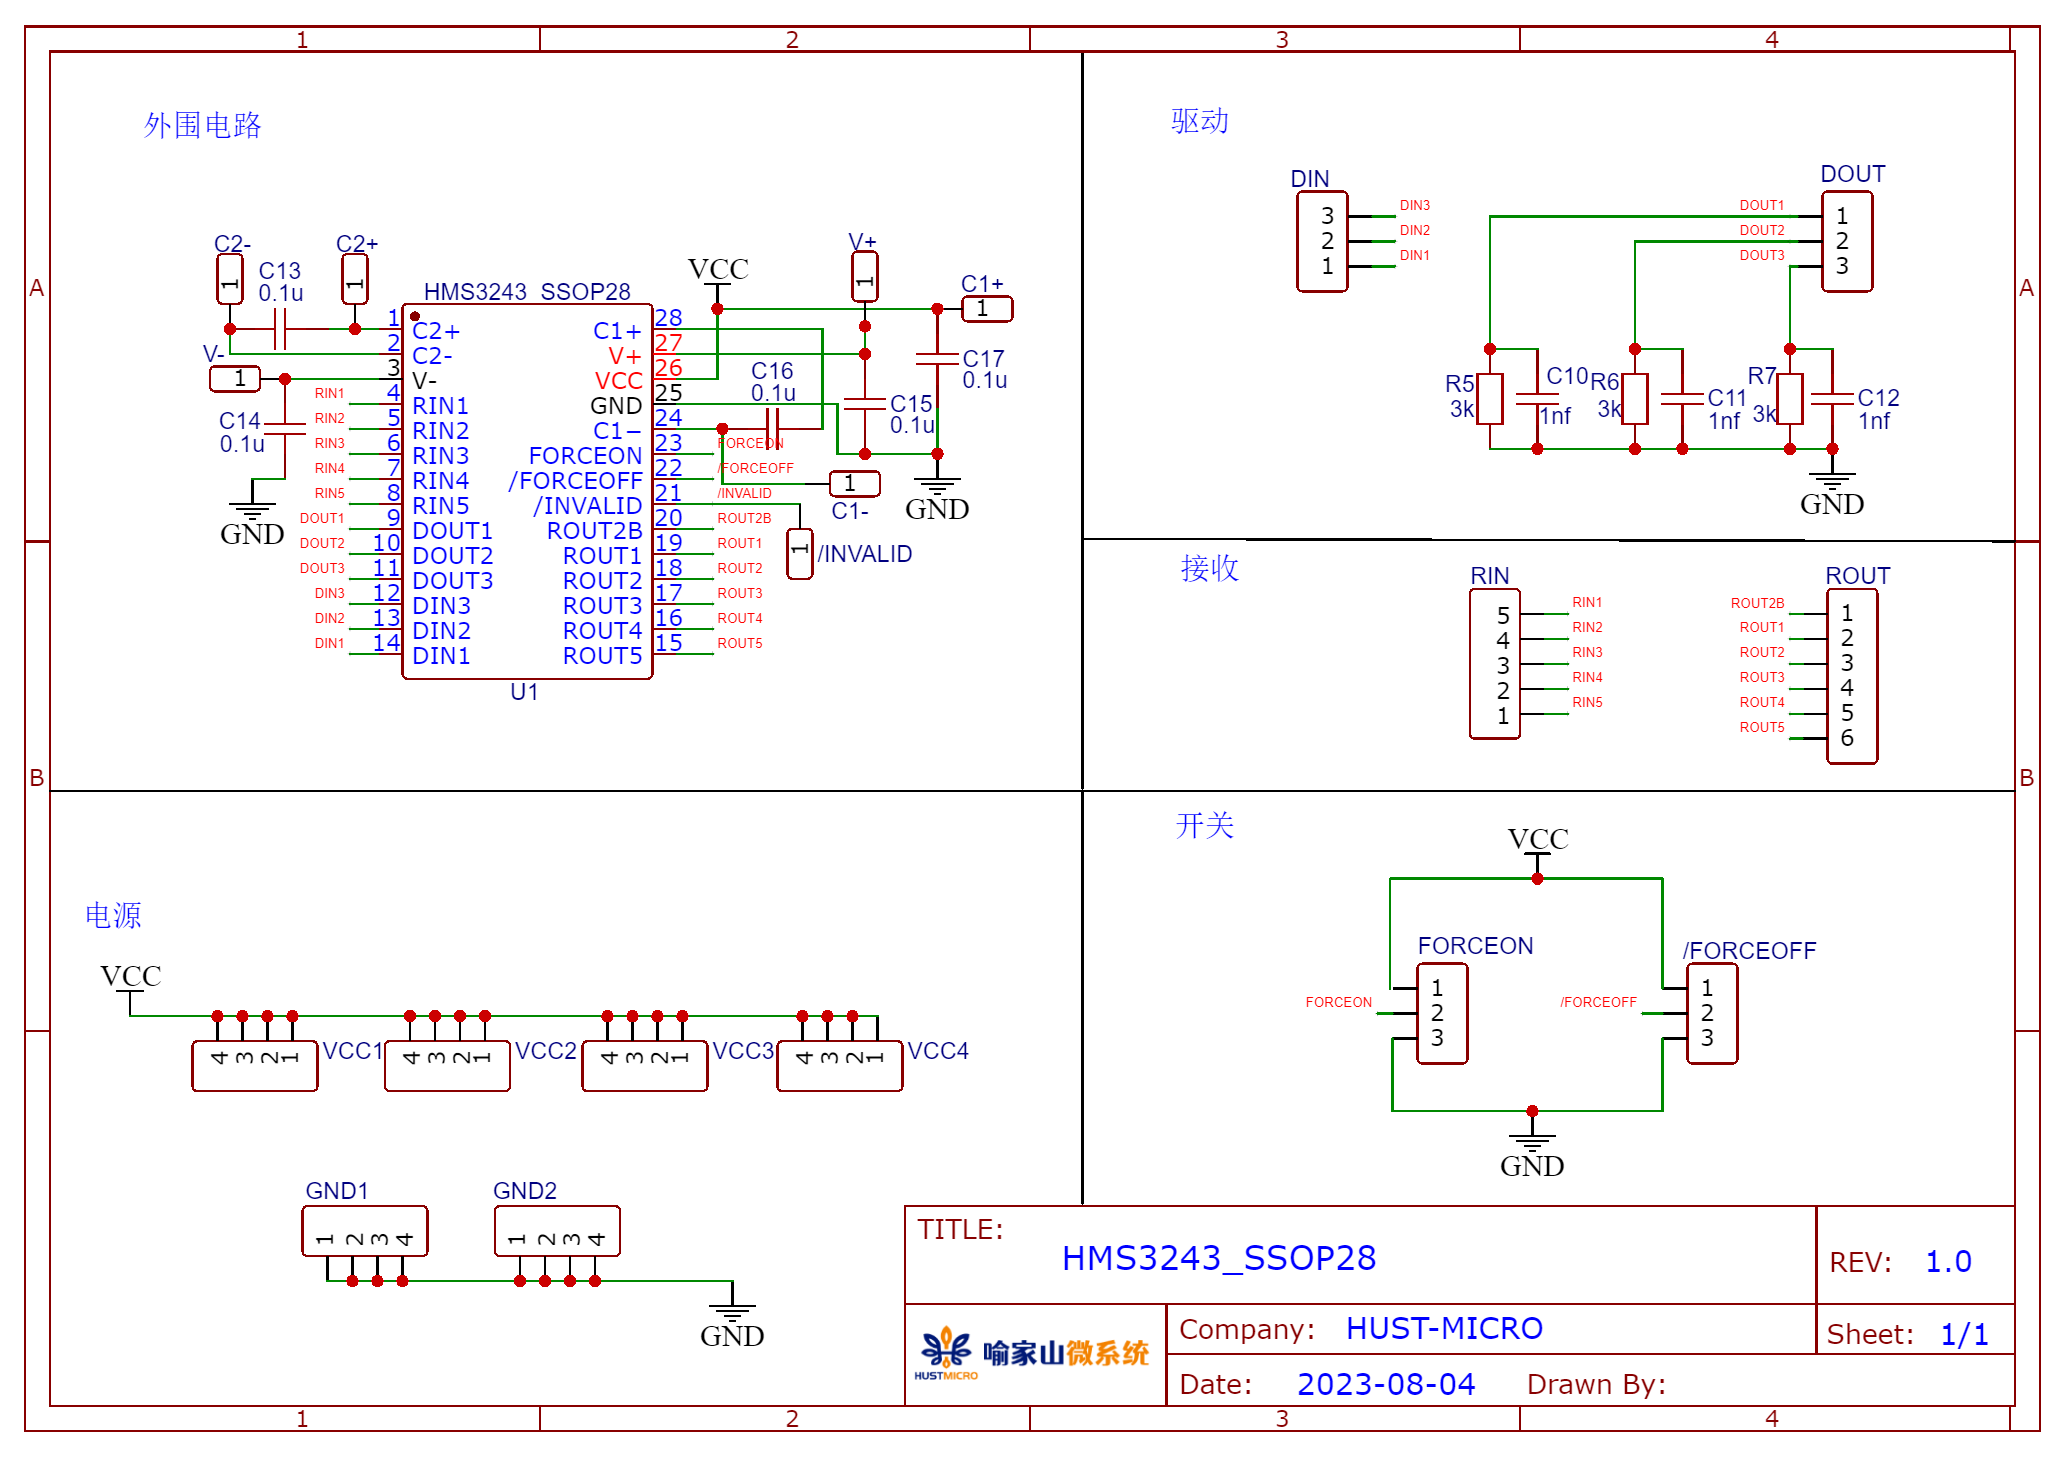Click the 开关 section title
This screenshot has width=2065, height=1458.
1205,825
